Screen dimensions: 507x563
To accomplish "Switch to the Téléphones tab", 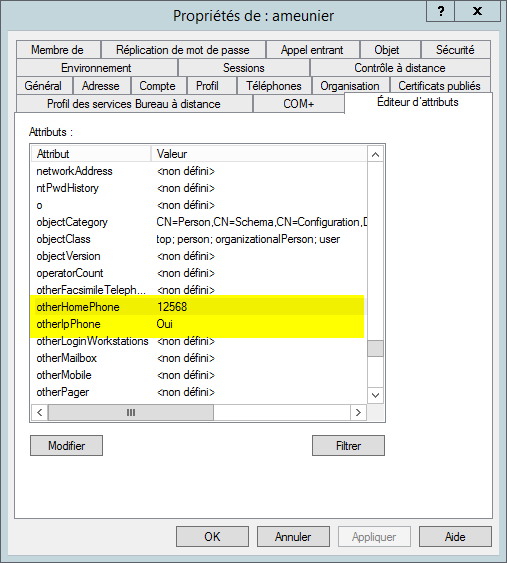I will click(x=274, y=86).
